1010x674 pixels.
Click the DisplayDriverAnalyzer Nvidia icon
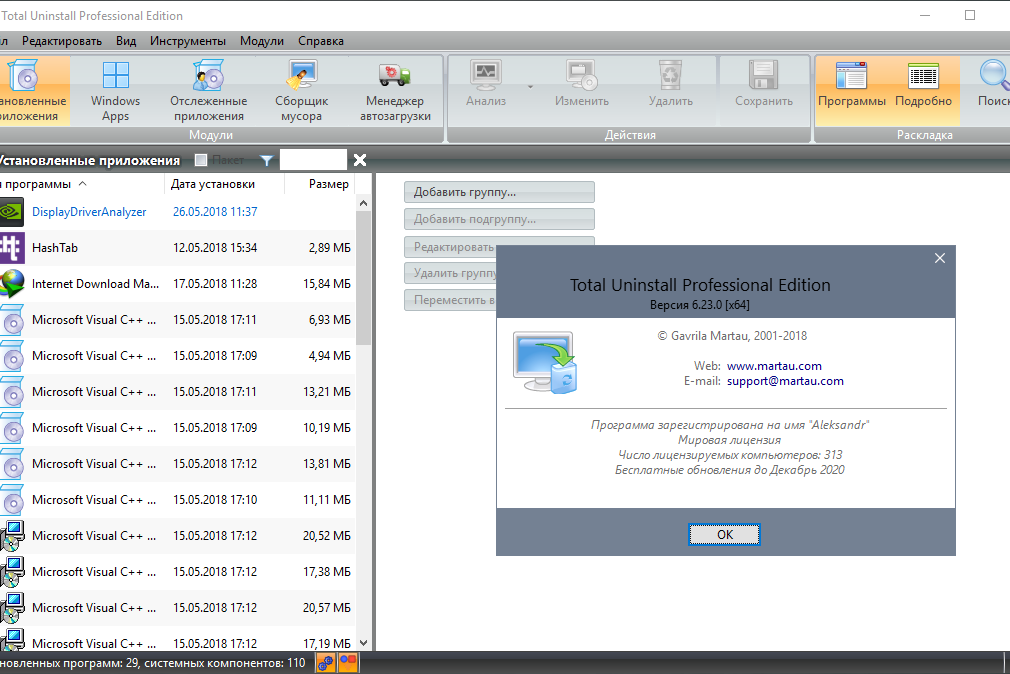pos(12,212)
